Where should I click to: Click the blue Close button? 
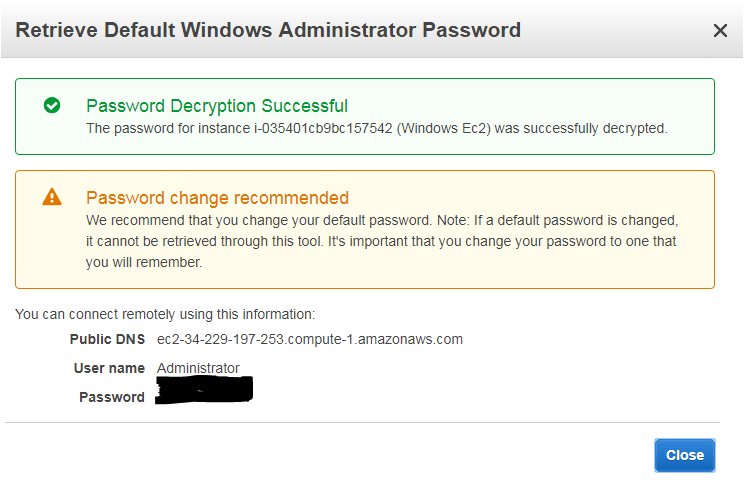click(684, 455)
